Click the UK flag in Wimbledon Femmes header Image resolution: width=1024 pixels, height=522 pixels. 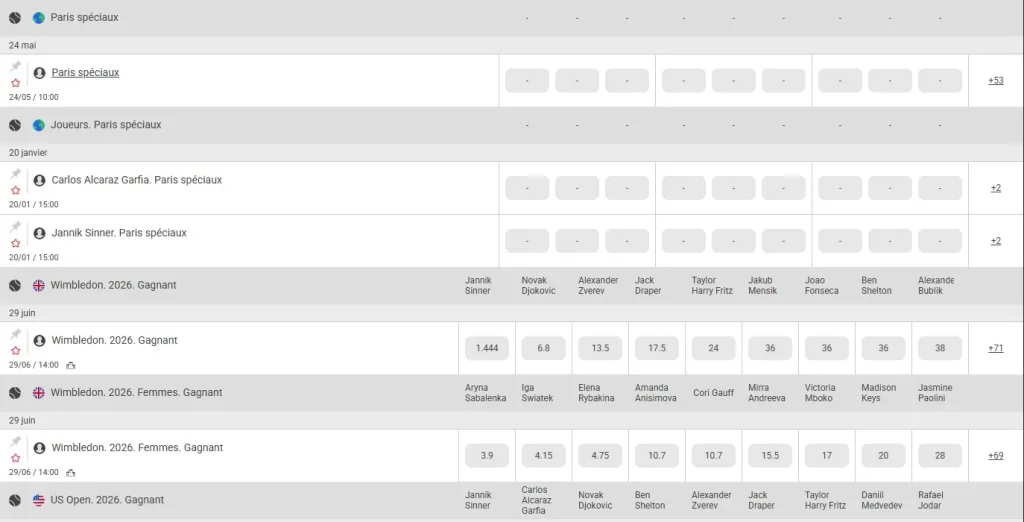pos(39,393)
